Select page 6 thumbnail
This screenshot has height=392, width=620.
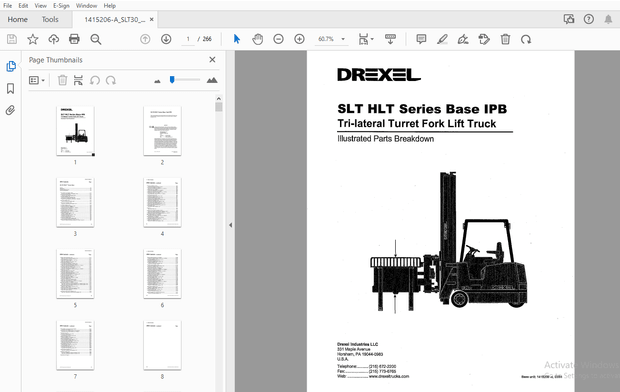click(x=162, y=274)
